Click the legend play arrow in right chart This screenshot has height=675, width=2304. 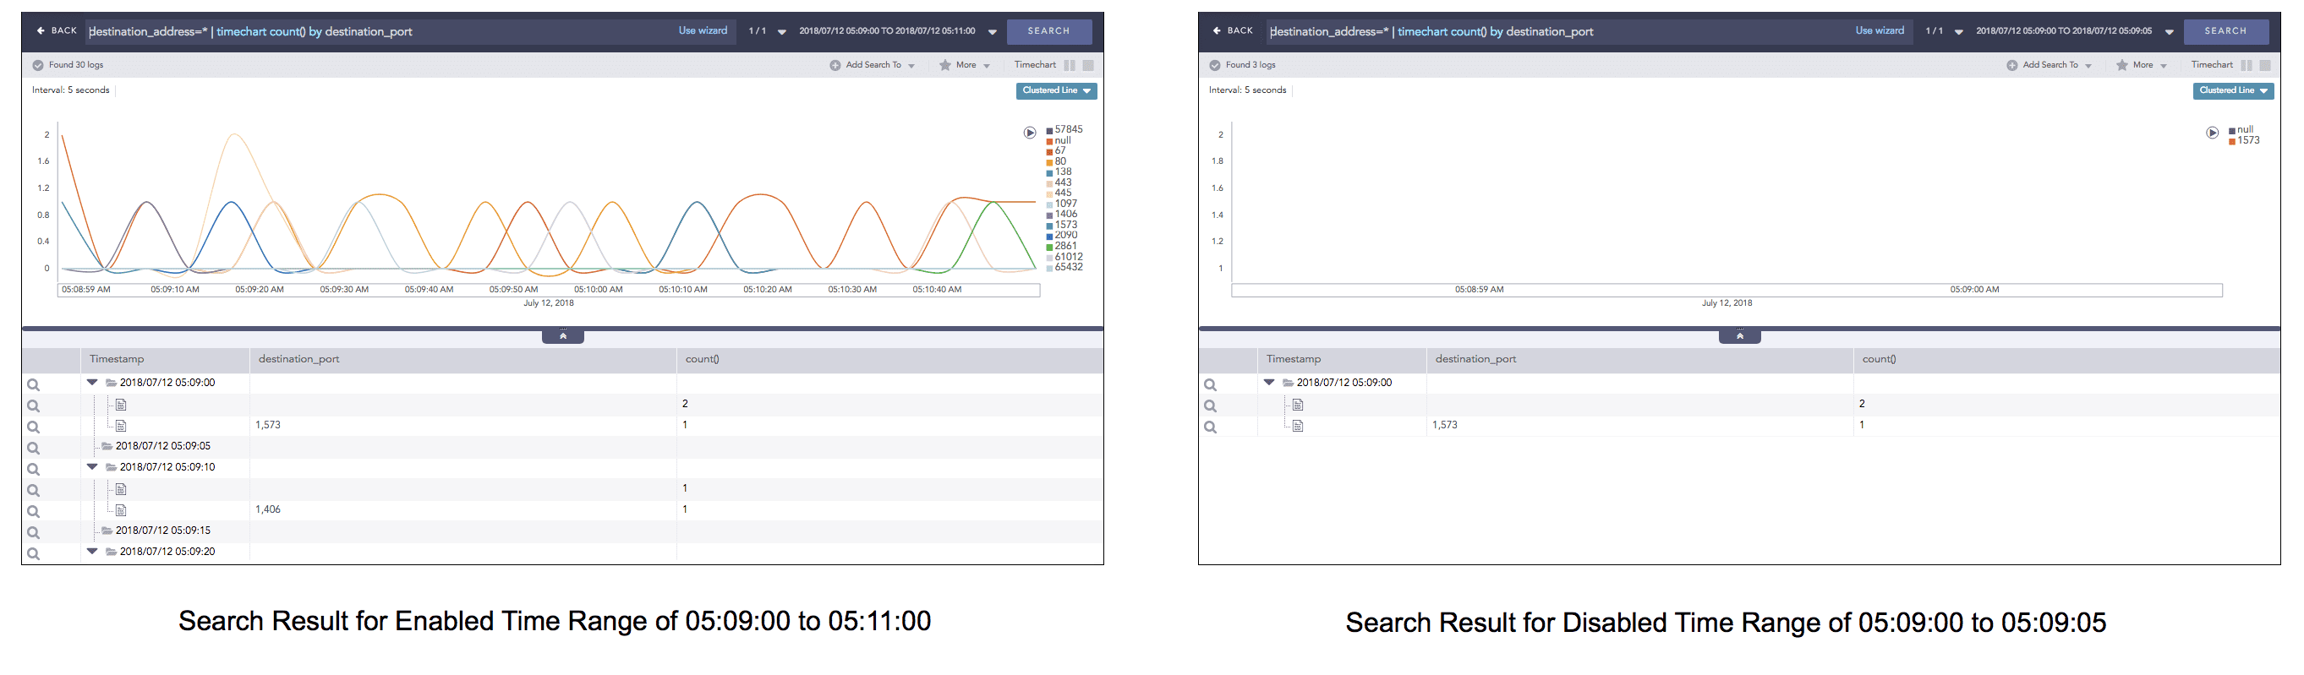2212,133
